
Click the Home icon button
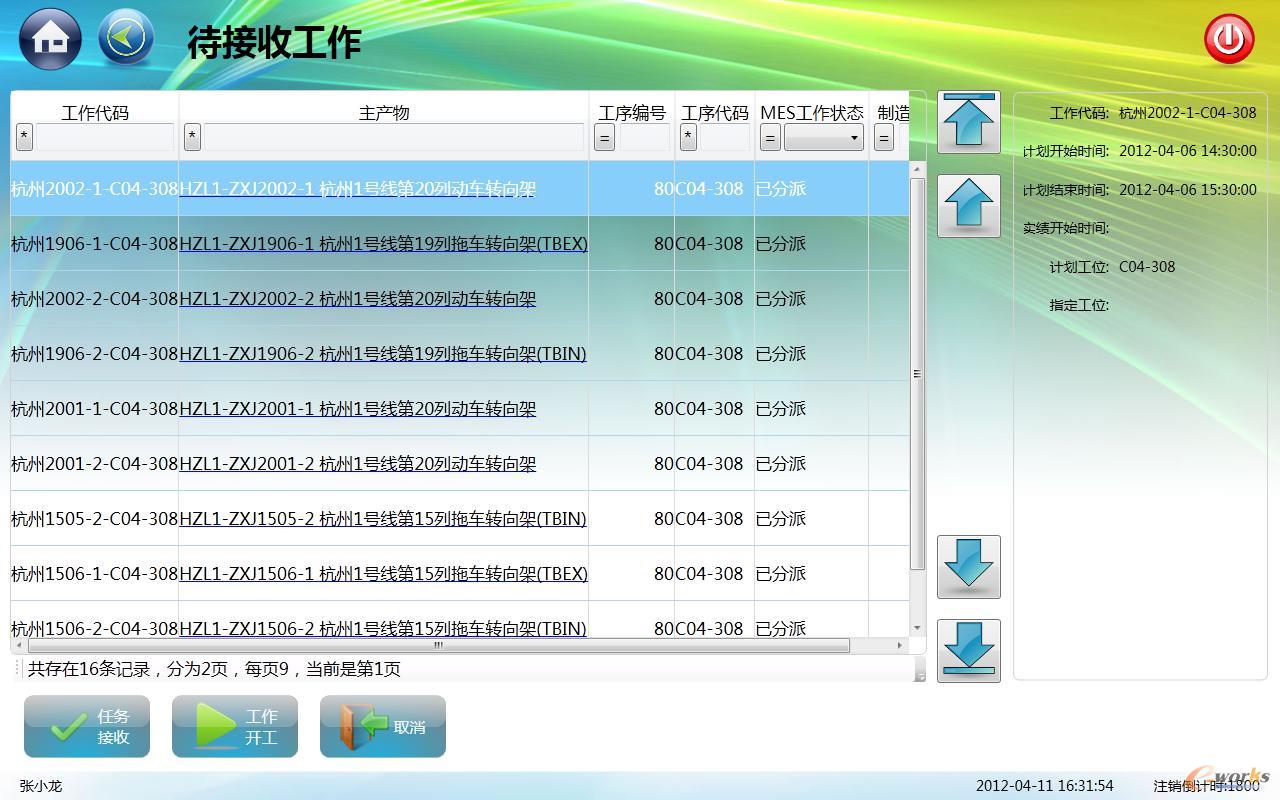click(x=50, y=39)
